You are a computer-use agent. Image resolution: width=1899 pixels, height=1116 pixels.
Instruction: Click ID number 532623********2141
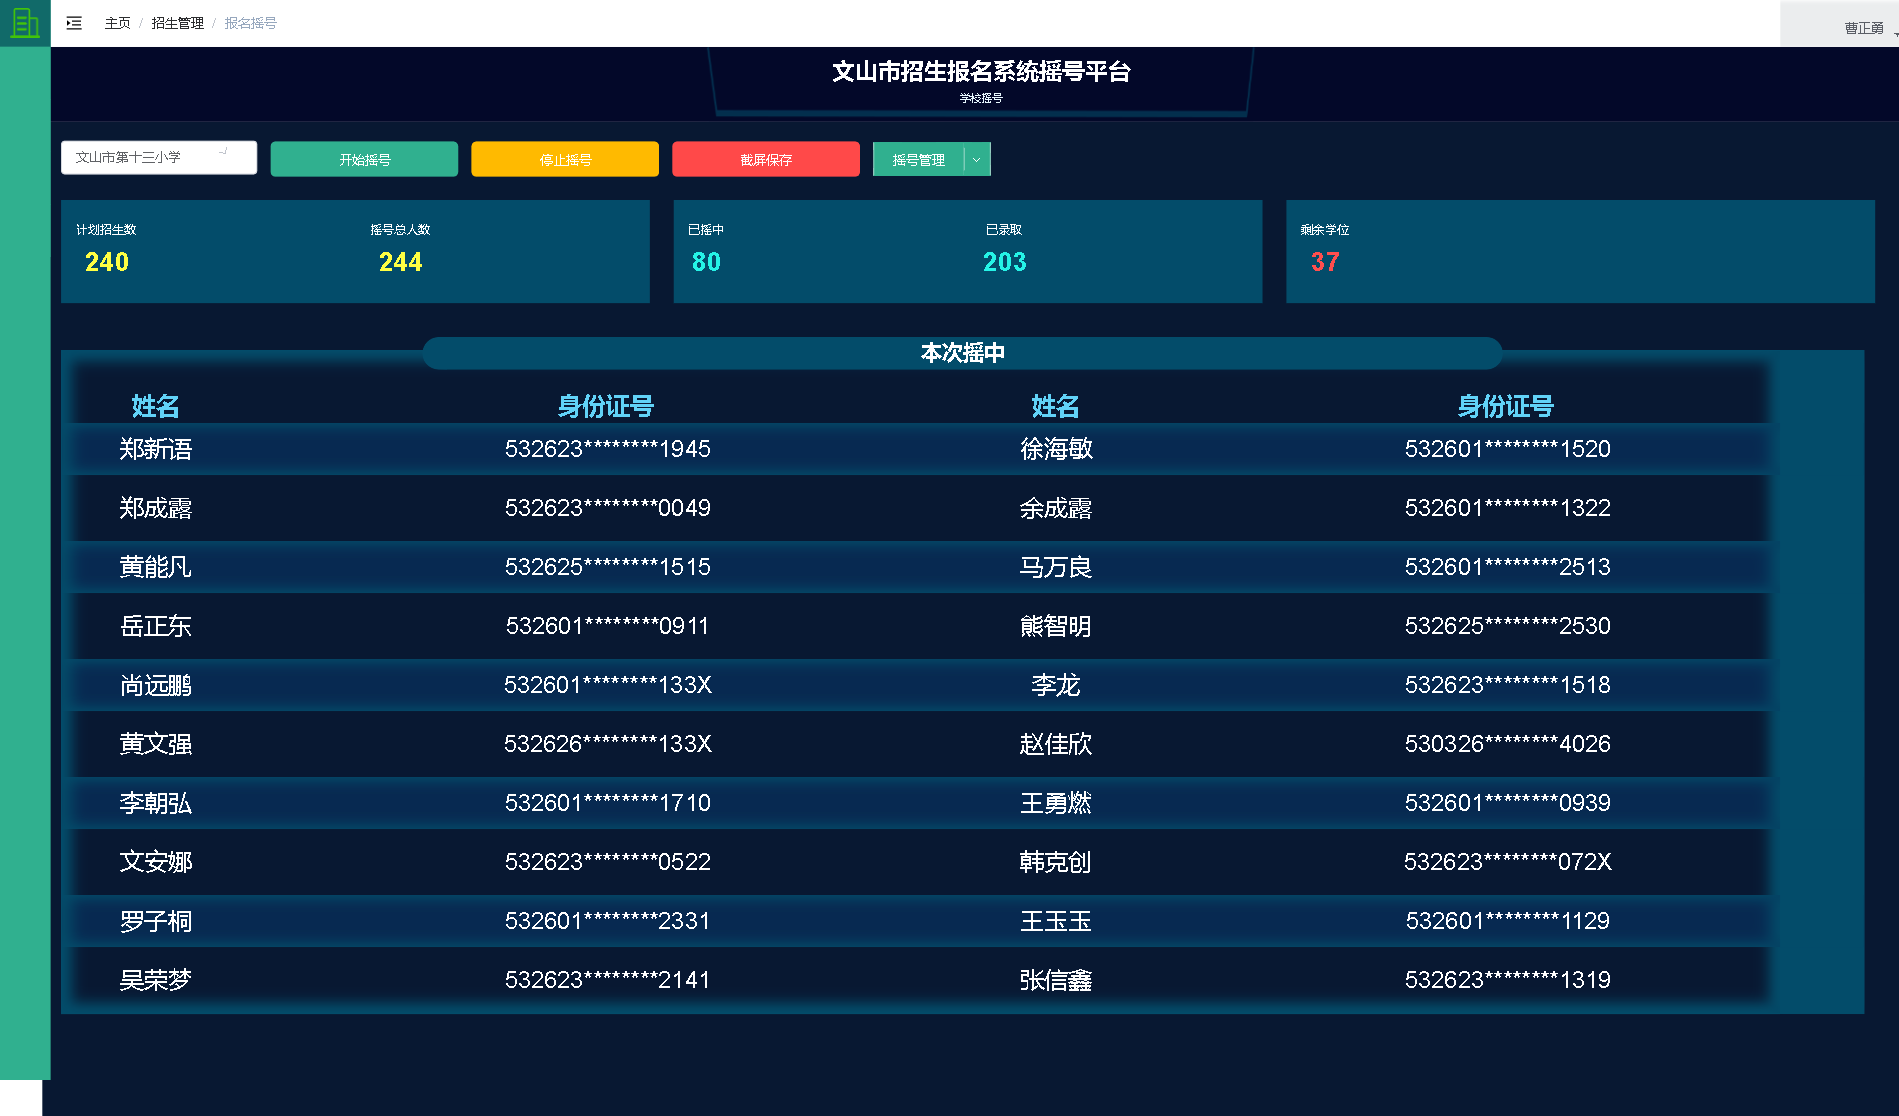coord(607,980)
